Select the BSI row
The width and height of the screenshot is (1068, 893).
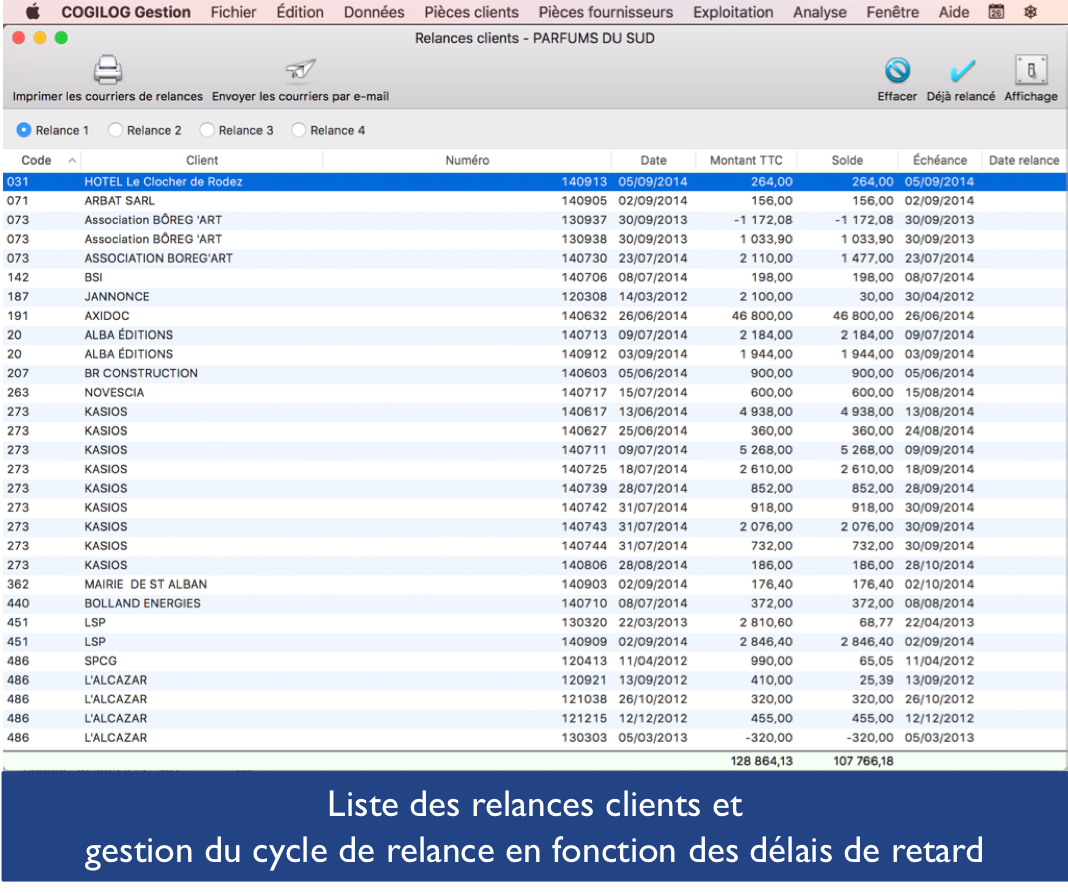pyautogui.click(x=534, y=278)
